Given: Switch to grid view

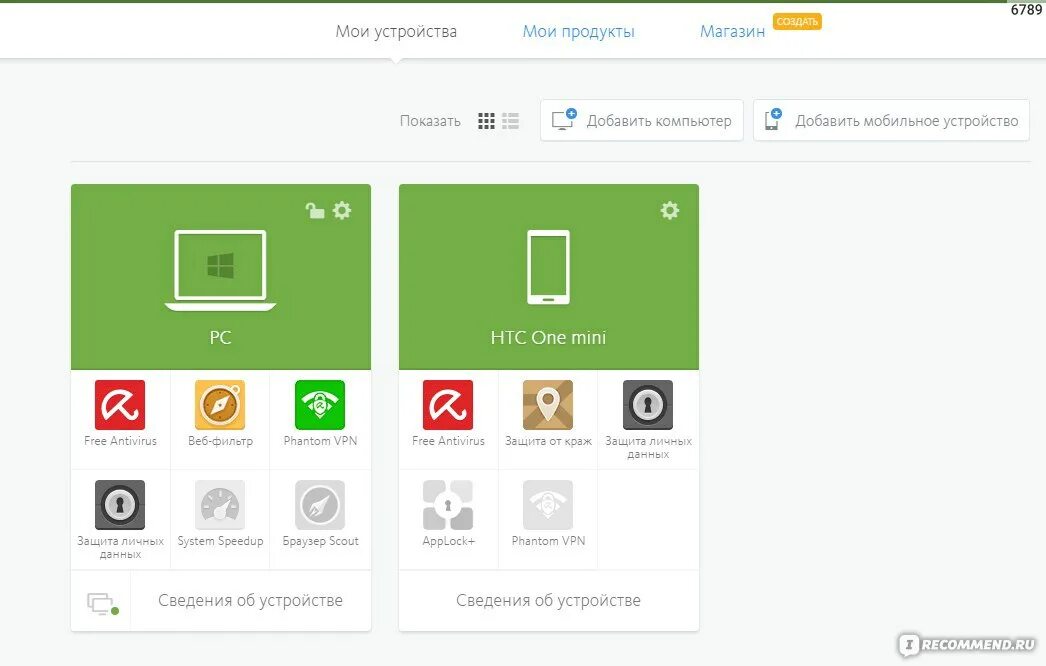Looking at the screenshot, I should point(486,121).
